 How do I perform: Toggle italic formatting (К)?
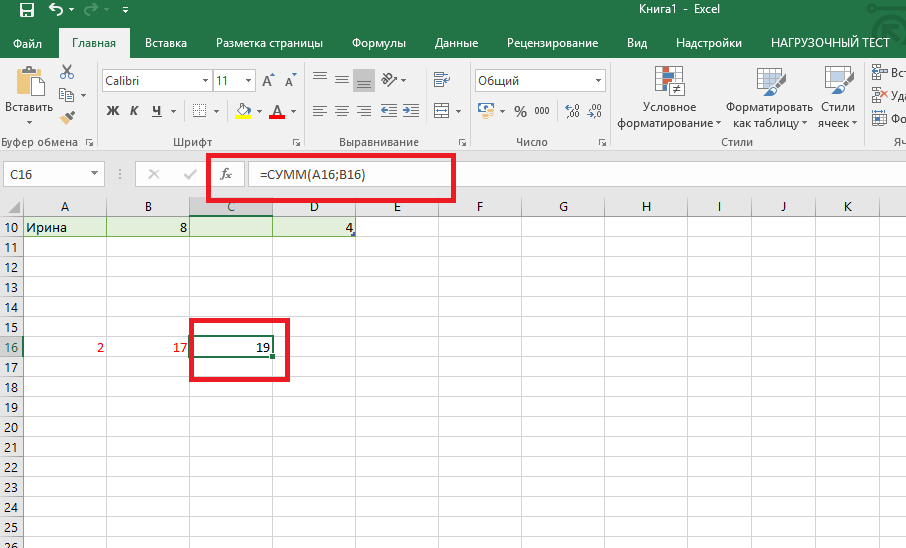(135, 111)
